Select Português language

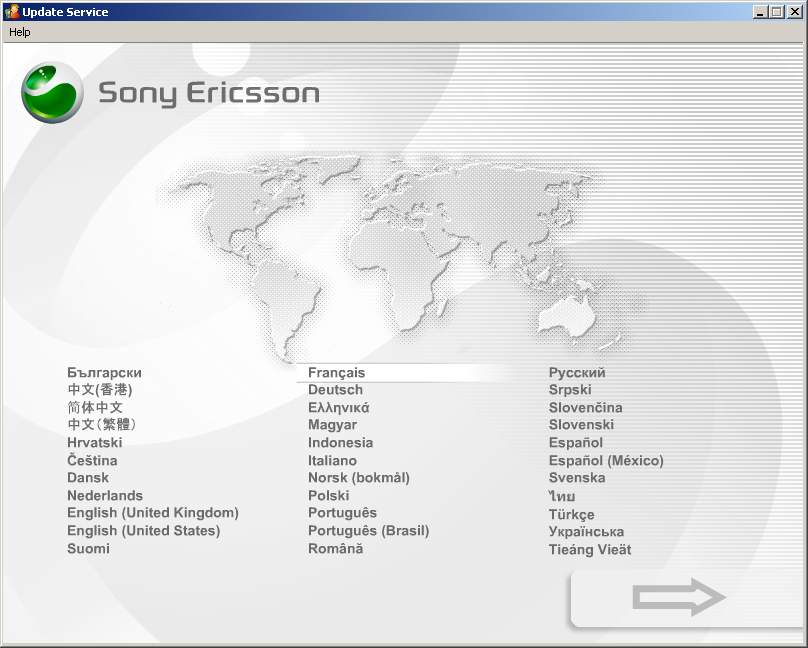342,513
